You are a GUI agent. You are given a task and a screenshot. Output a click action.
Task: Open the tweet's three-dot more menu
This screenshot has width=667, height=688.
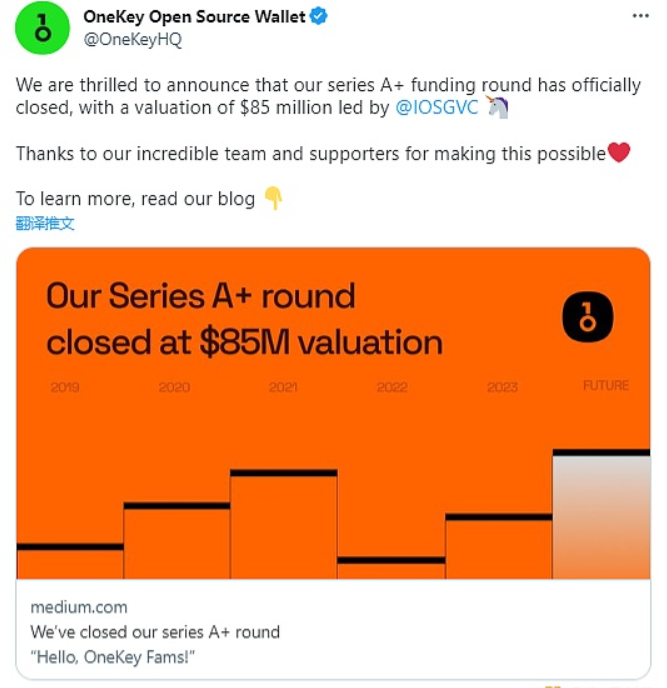click(x=640, y=17)
